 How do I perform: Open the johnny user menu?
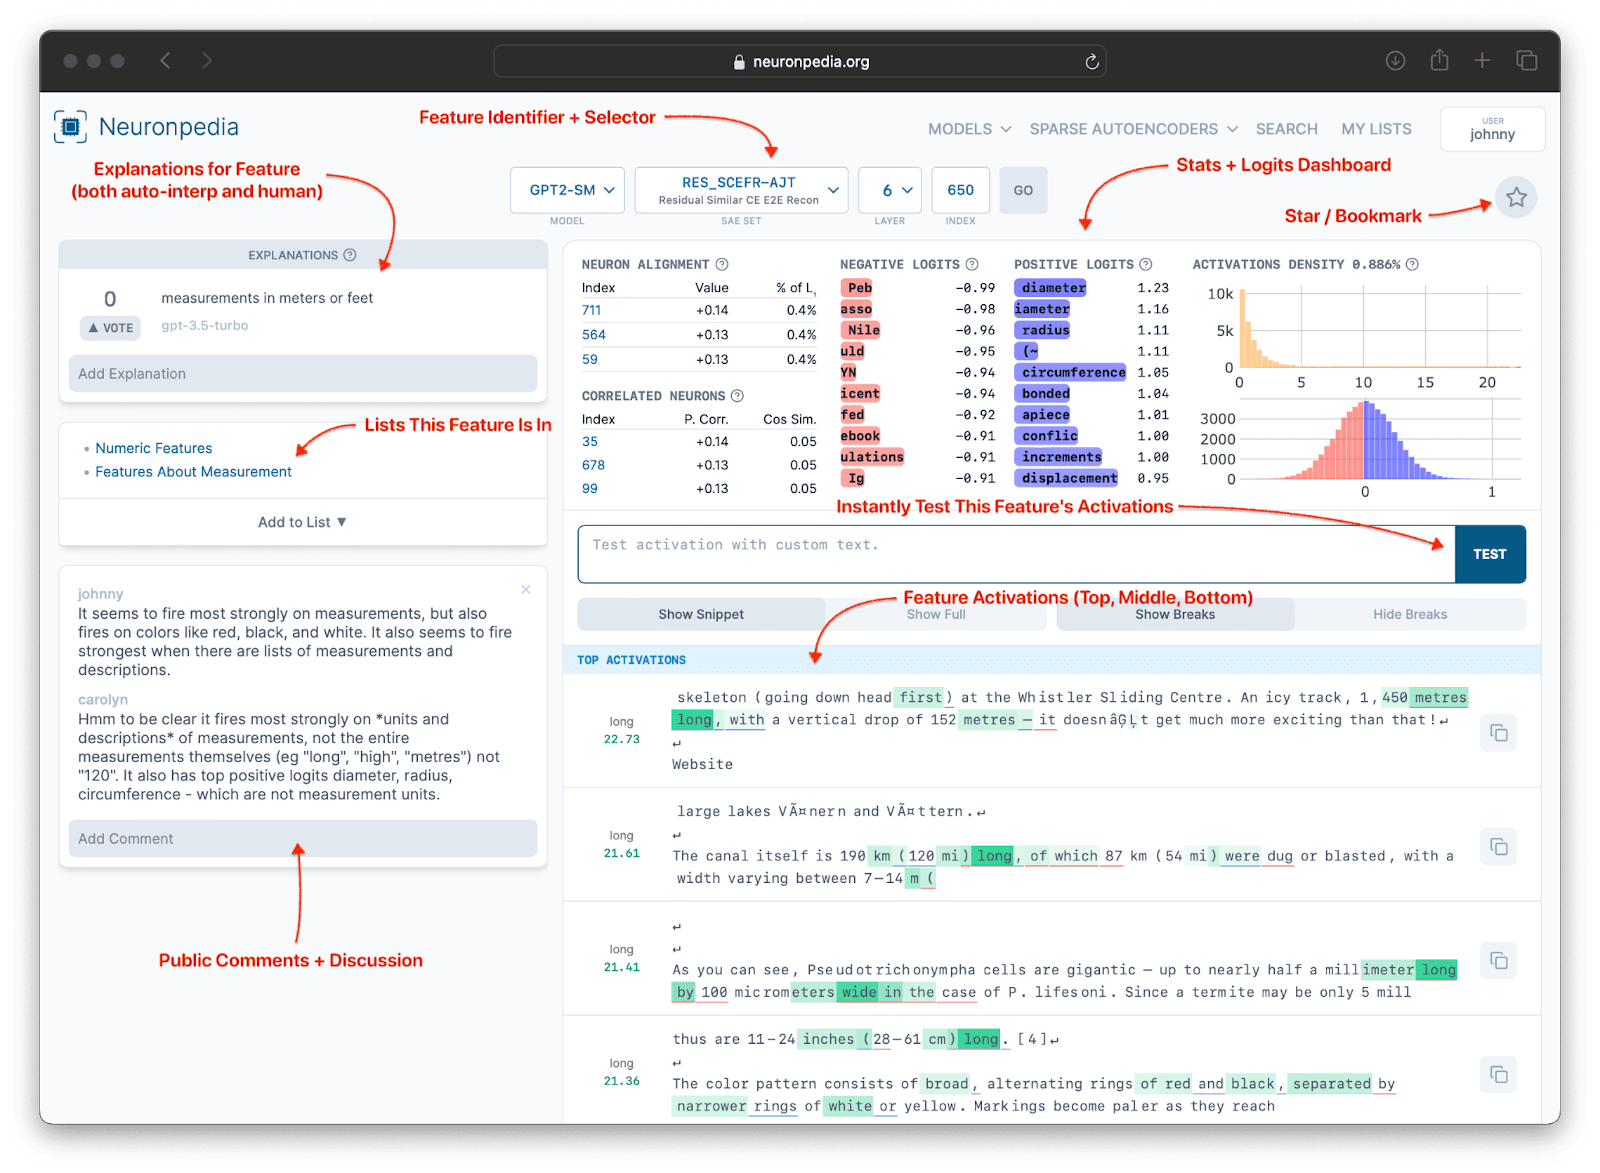1492,129
